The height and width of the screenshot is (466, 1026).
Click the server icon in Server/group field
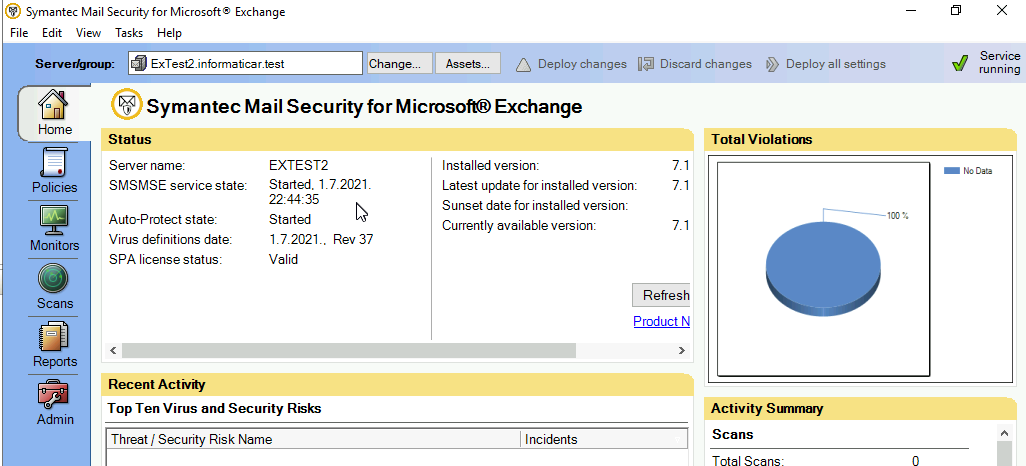click(x=139, y=63)
